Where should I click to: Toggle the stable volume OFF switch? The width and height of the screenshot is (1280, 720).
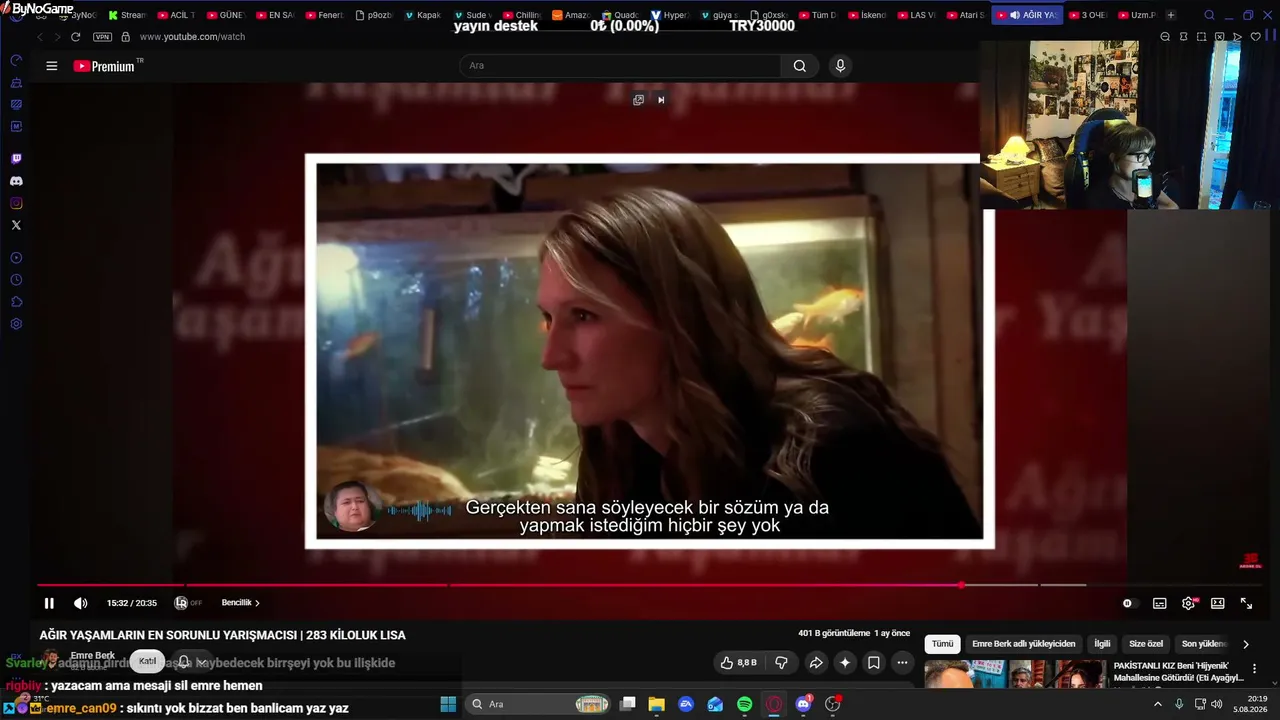[x=187, y=603]
